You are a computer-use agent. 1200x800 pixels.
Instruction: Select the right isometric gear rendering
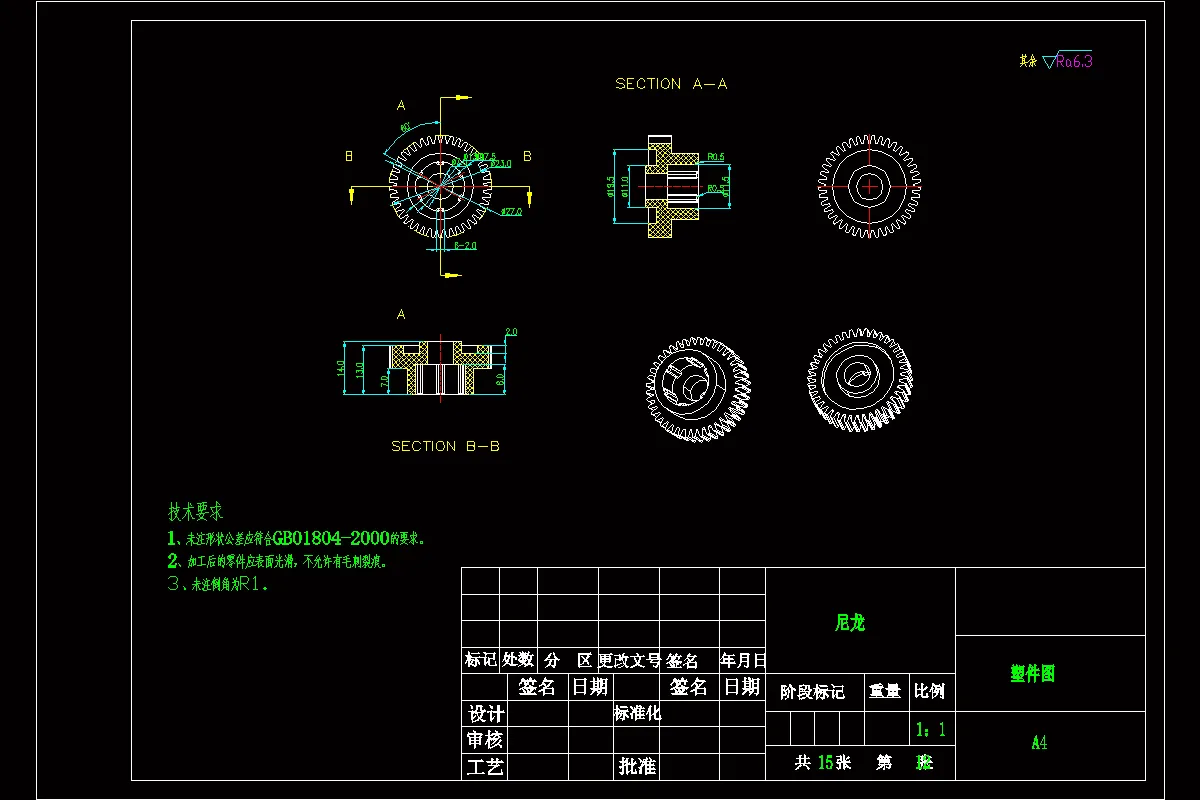pos(860,381)
